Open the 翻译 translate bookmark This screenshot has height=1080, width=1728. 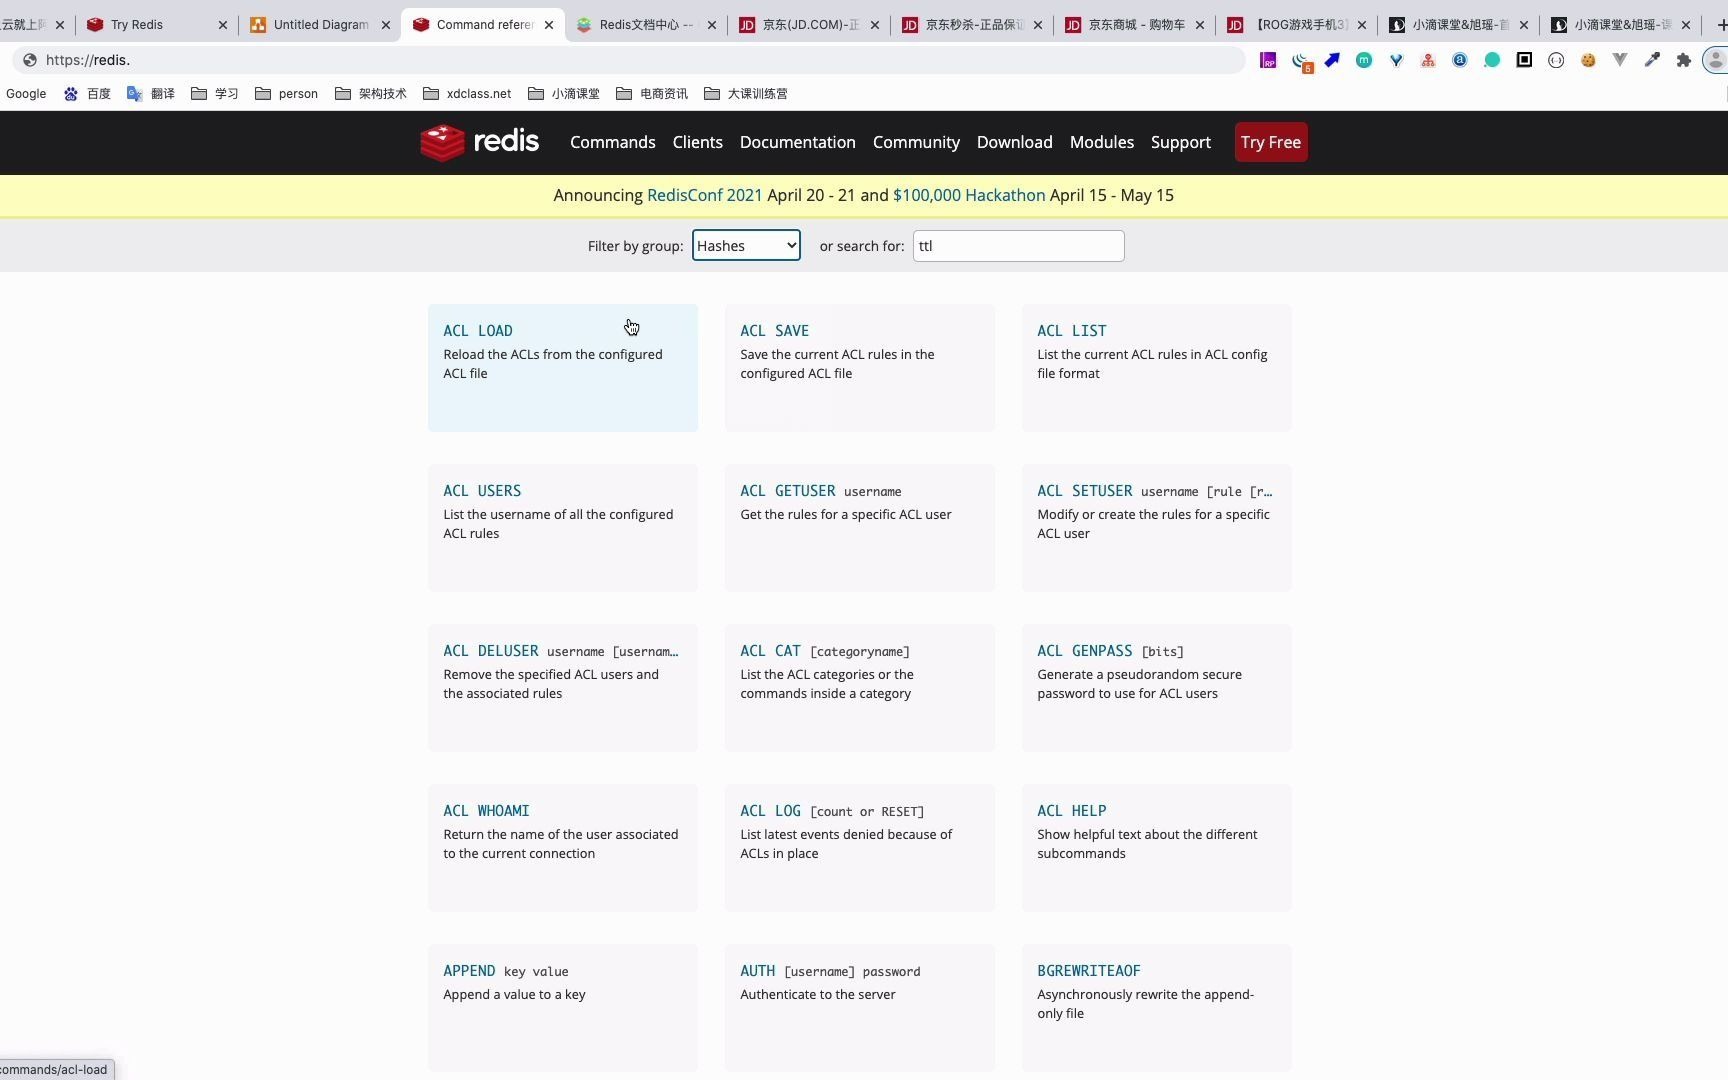(x=151, y=94)
